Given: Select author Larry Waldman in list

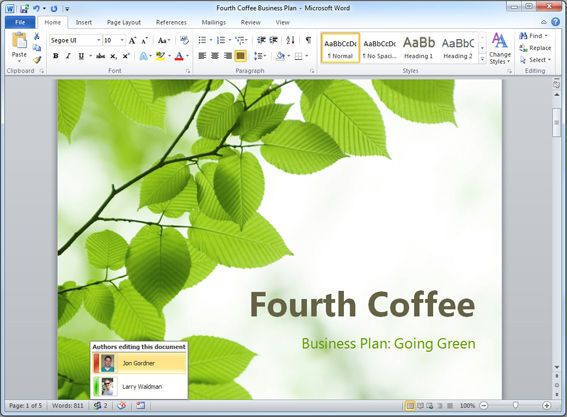Looking at the screenshot, I should 139,387.
